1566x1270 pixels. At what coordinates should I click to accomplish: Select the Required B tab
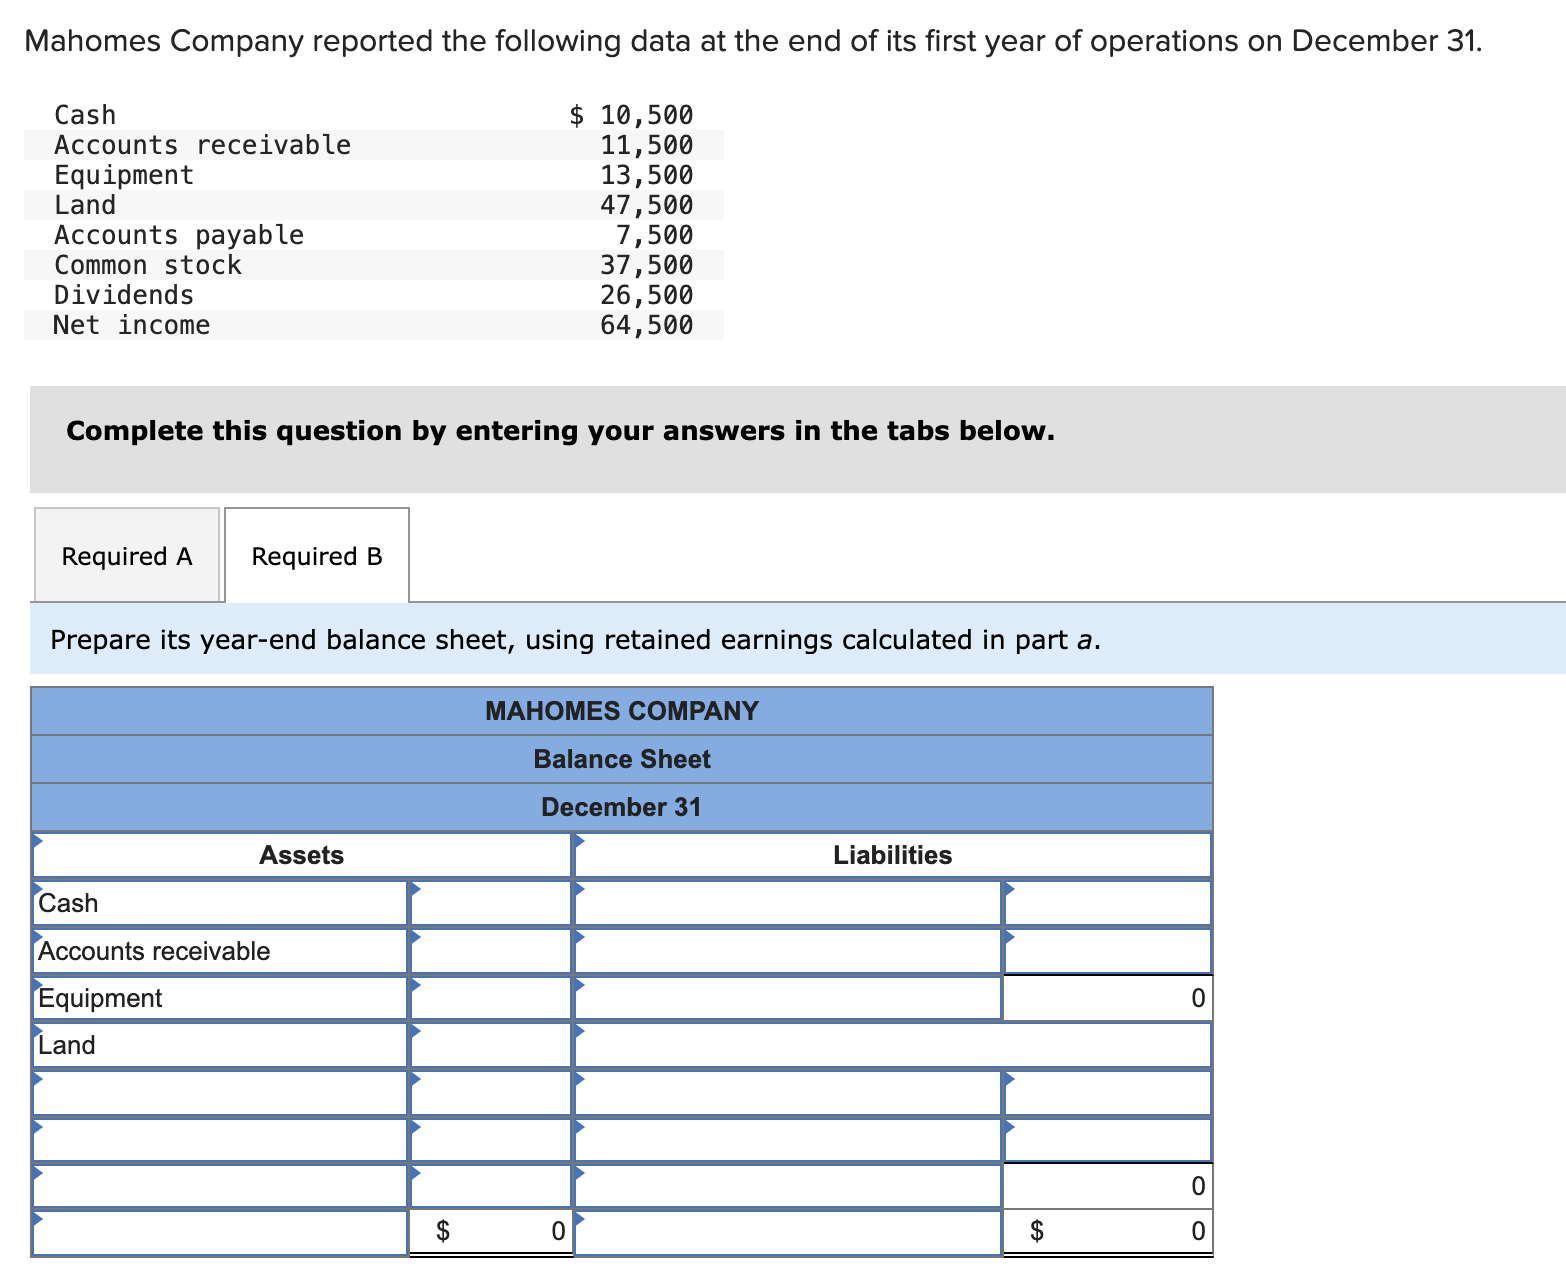click(x=317, y=555)
